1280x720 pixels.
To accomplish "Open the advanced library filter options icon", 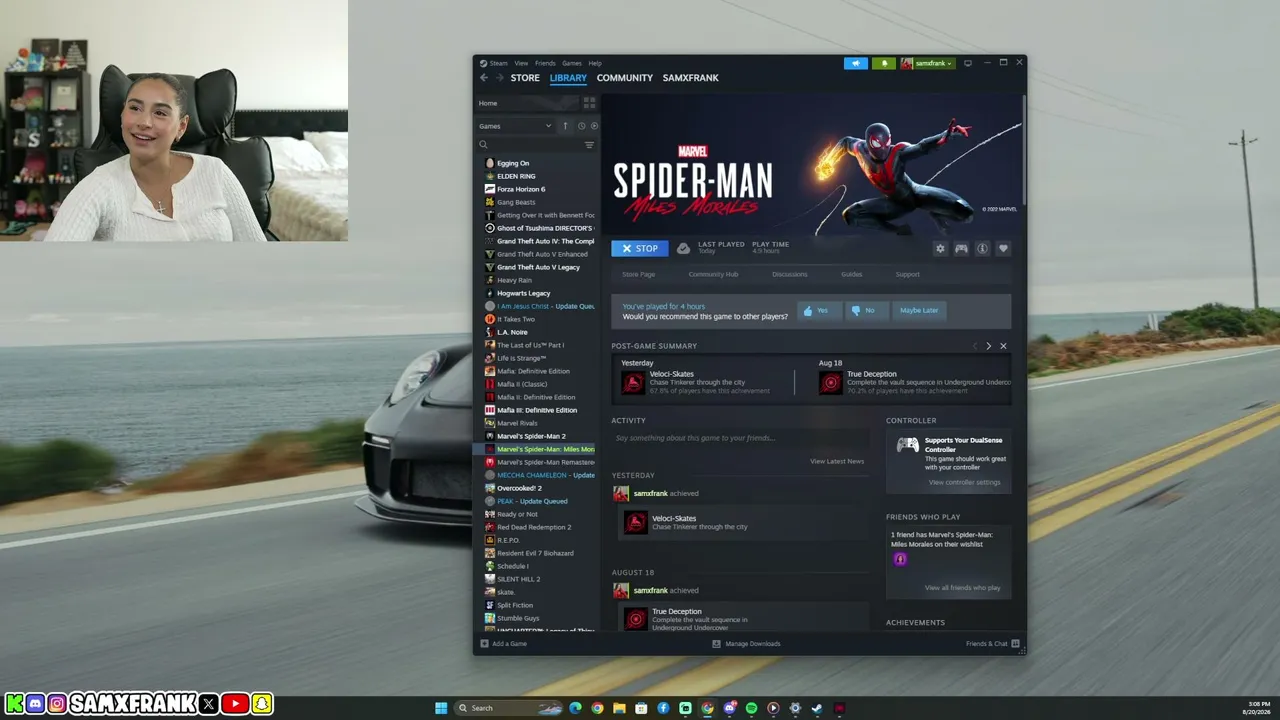I will tap(589, 145).
